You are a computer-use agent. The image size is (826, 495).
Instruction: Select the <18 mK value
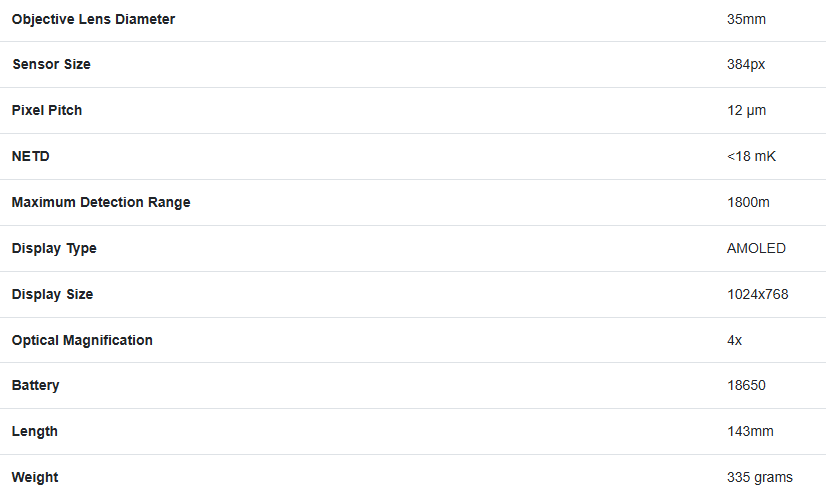click(751, 156)
